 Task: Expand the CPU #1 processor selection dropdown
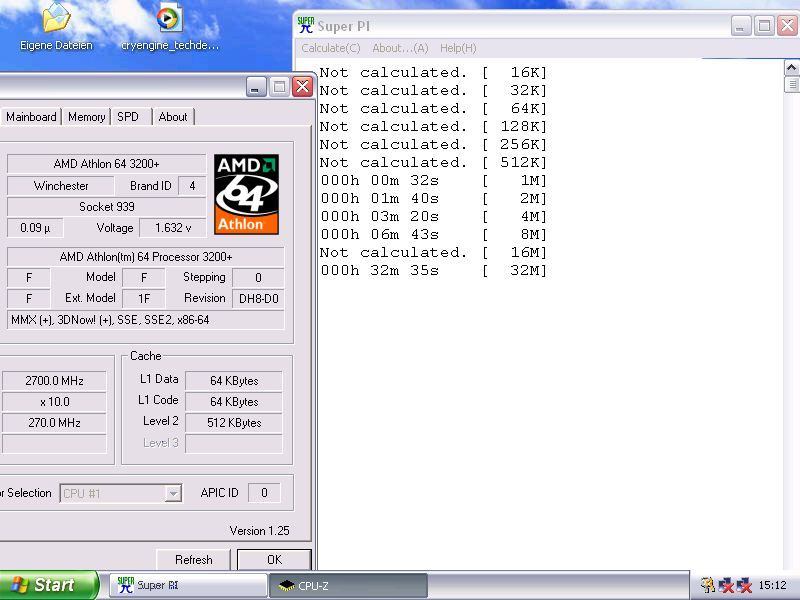[173, 493]
